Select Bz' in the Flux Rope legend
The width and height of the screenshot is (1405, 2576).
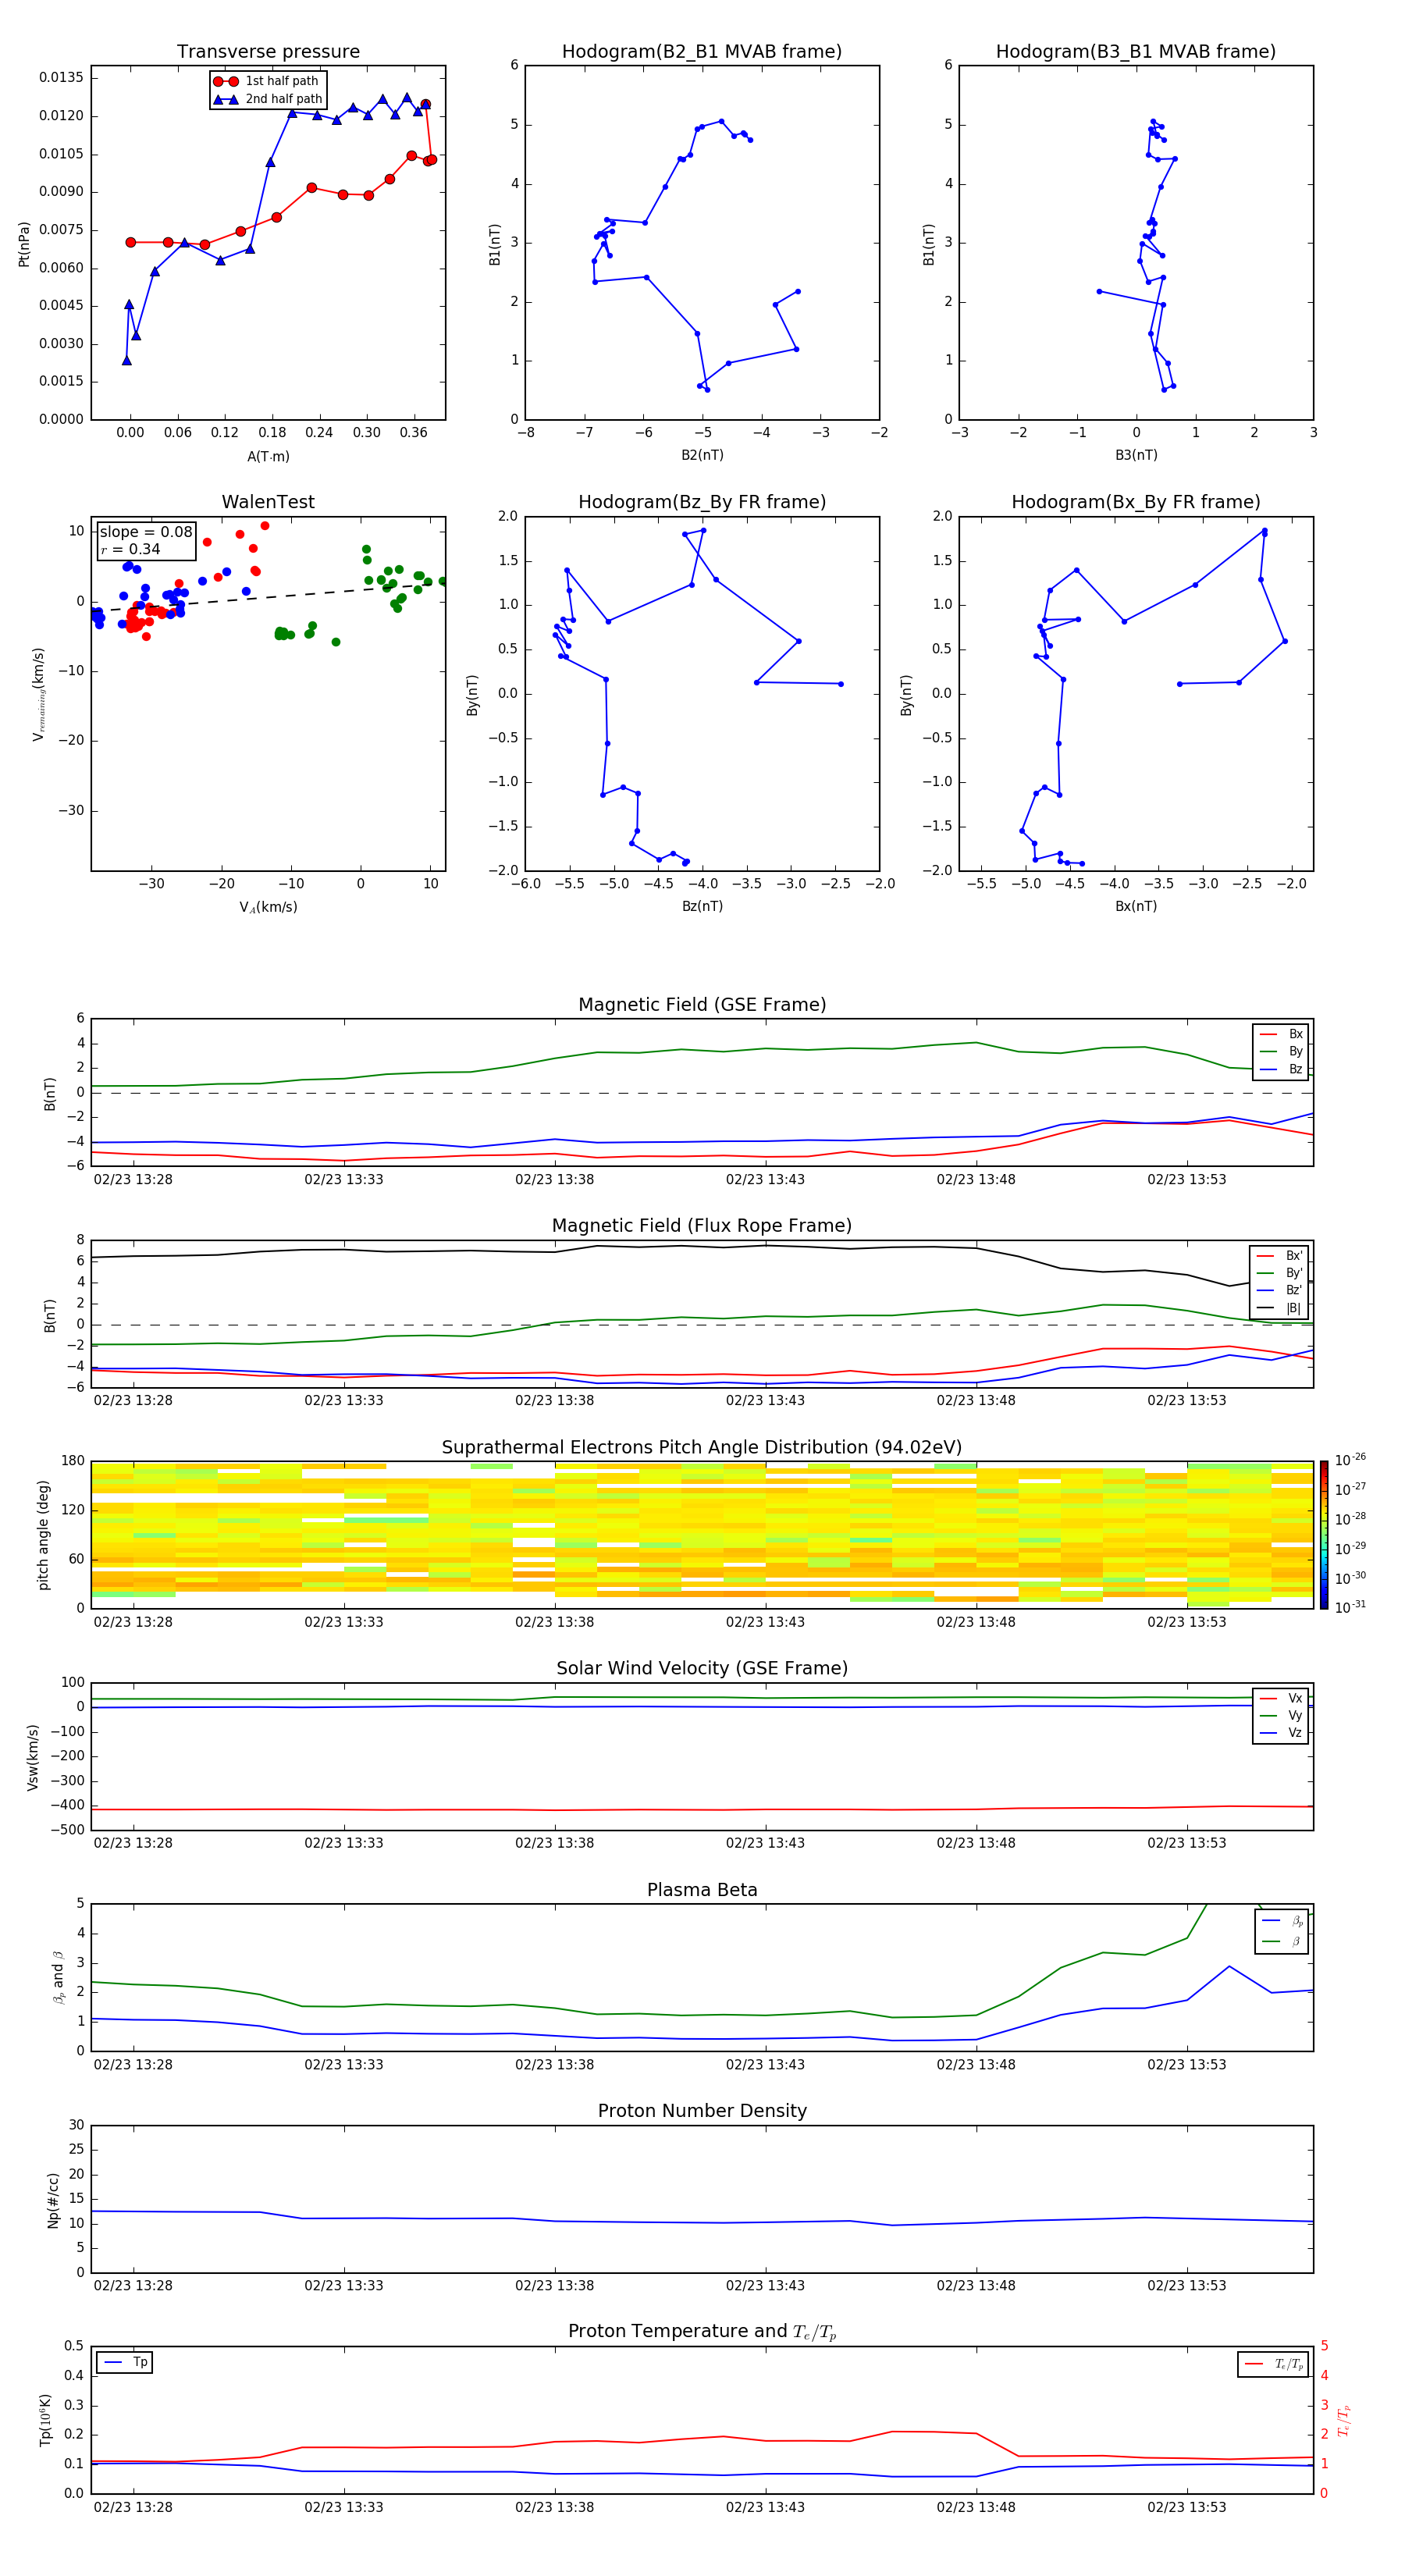point(1280,1290)
